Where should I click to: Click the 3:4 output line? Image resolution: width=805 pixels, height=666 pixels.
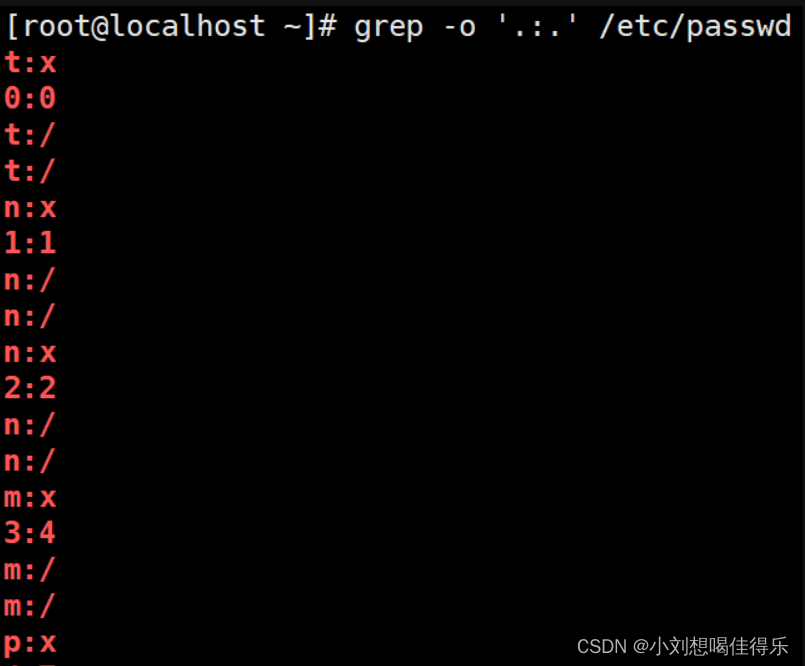[30, 532]
